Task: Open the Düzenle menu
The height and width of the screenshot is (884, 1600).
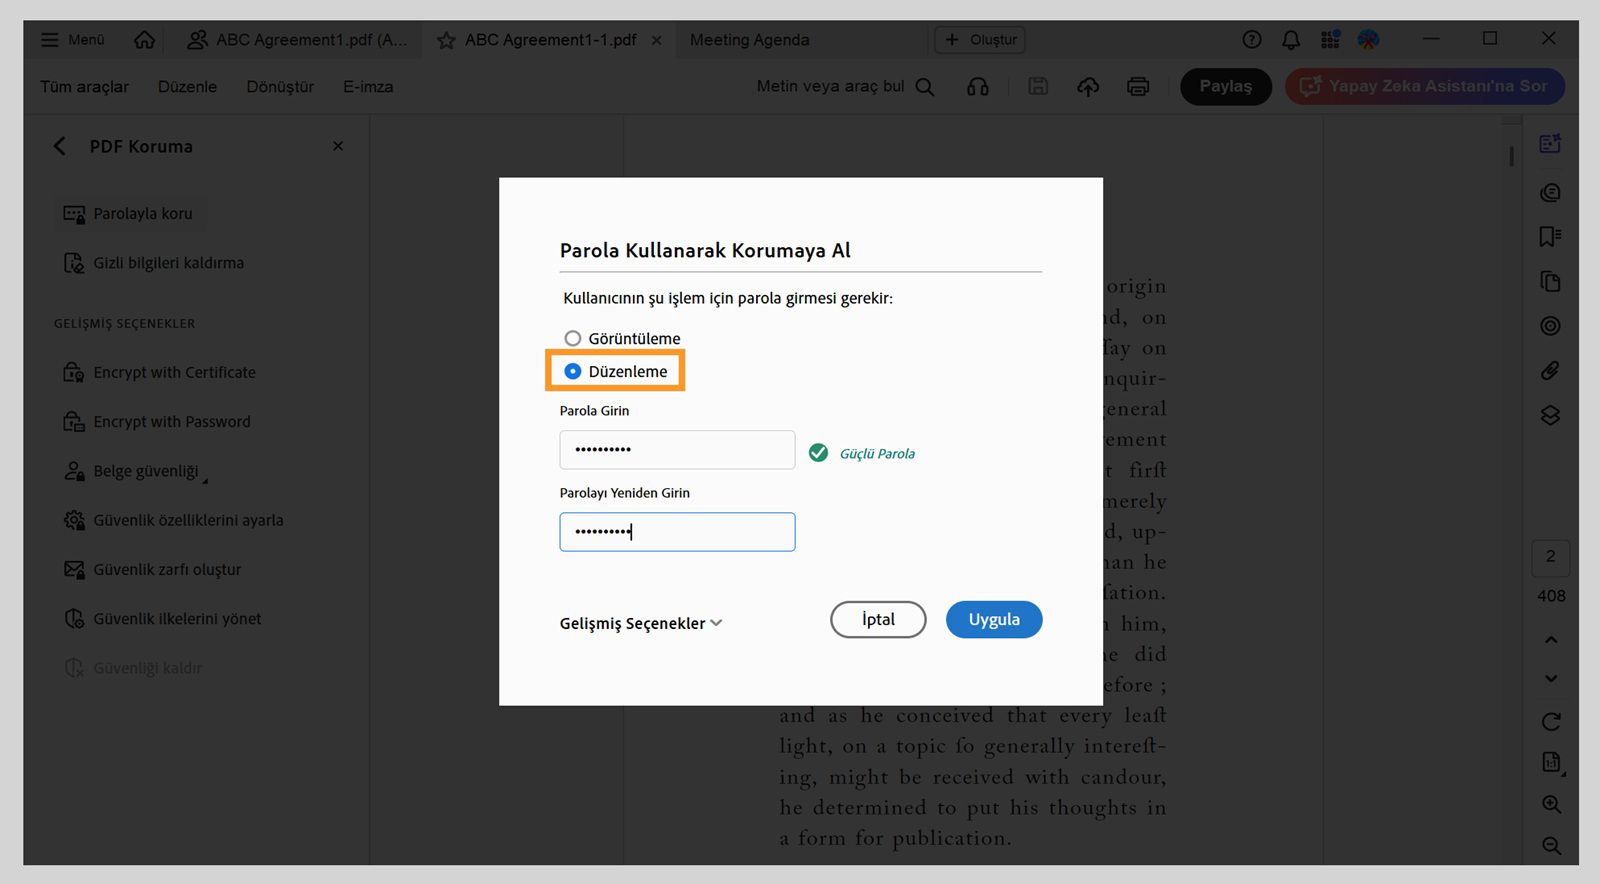Action: coord(187,87)
